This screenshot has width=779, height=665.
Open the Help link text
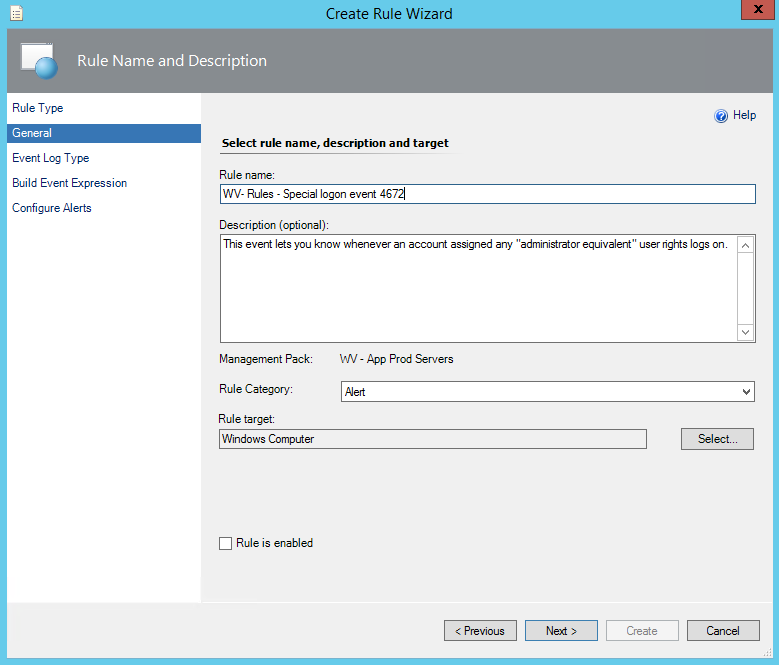[744, 116]
